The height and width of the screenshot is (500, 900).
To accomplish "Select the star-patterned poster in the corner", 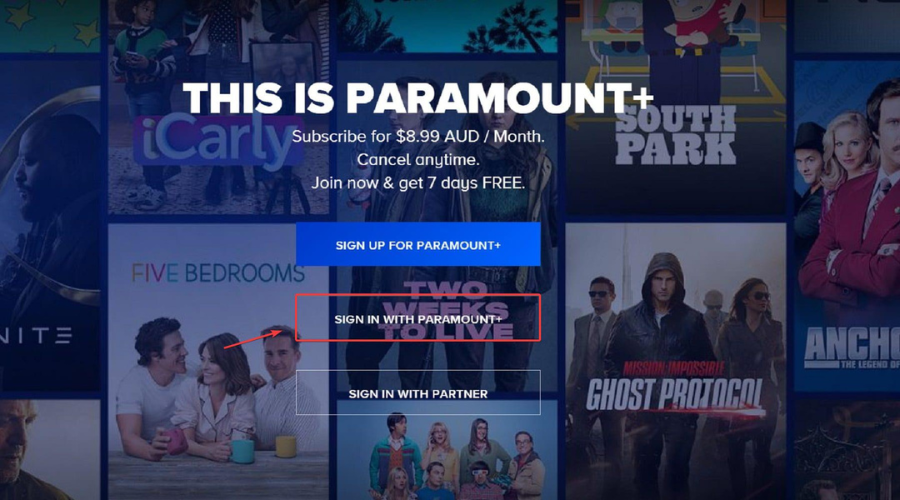I will (50, 25).
